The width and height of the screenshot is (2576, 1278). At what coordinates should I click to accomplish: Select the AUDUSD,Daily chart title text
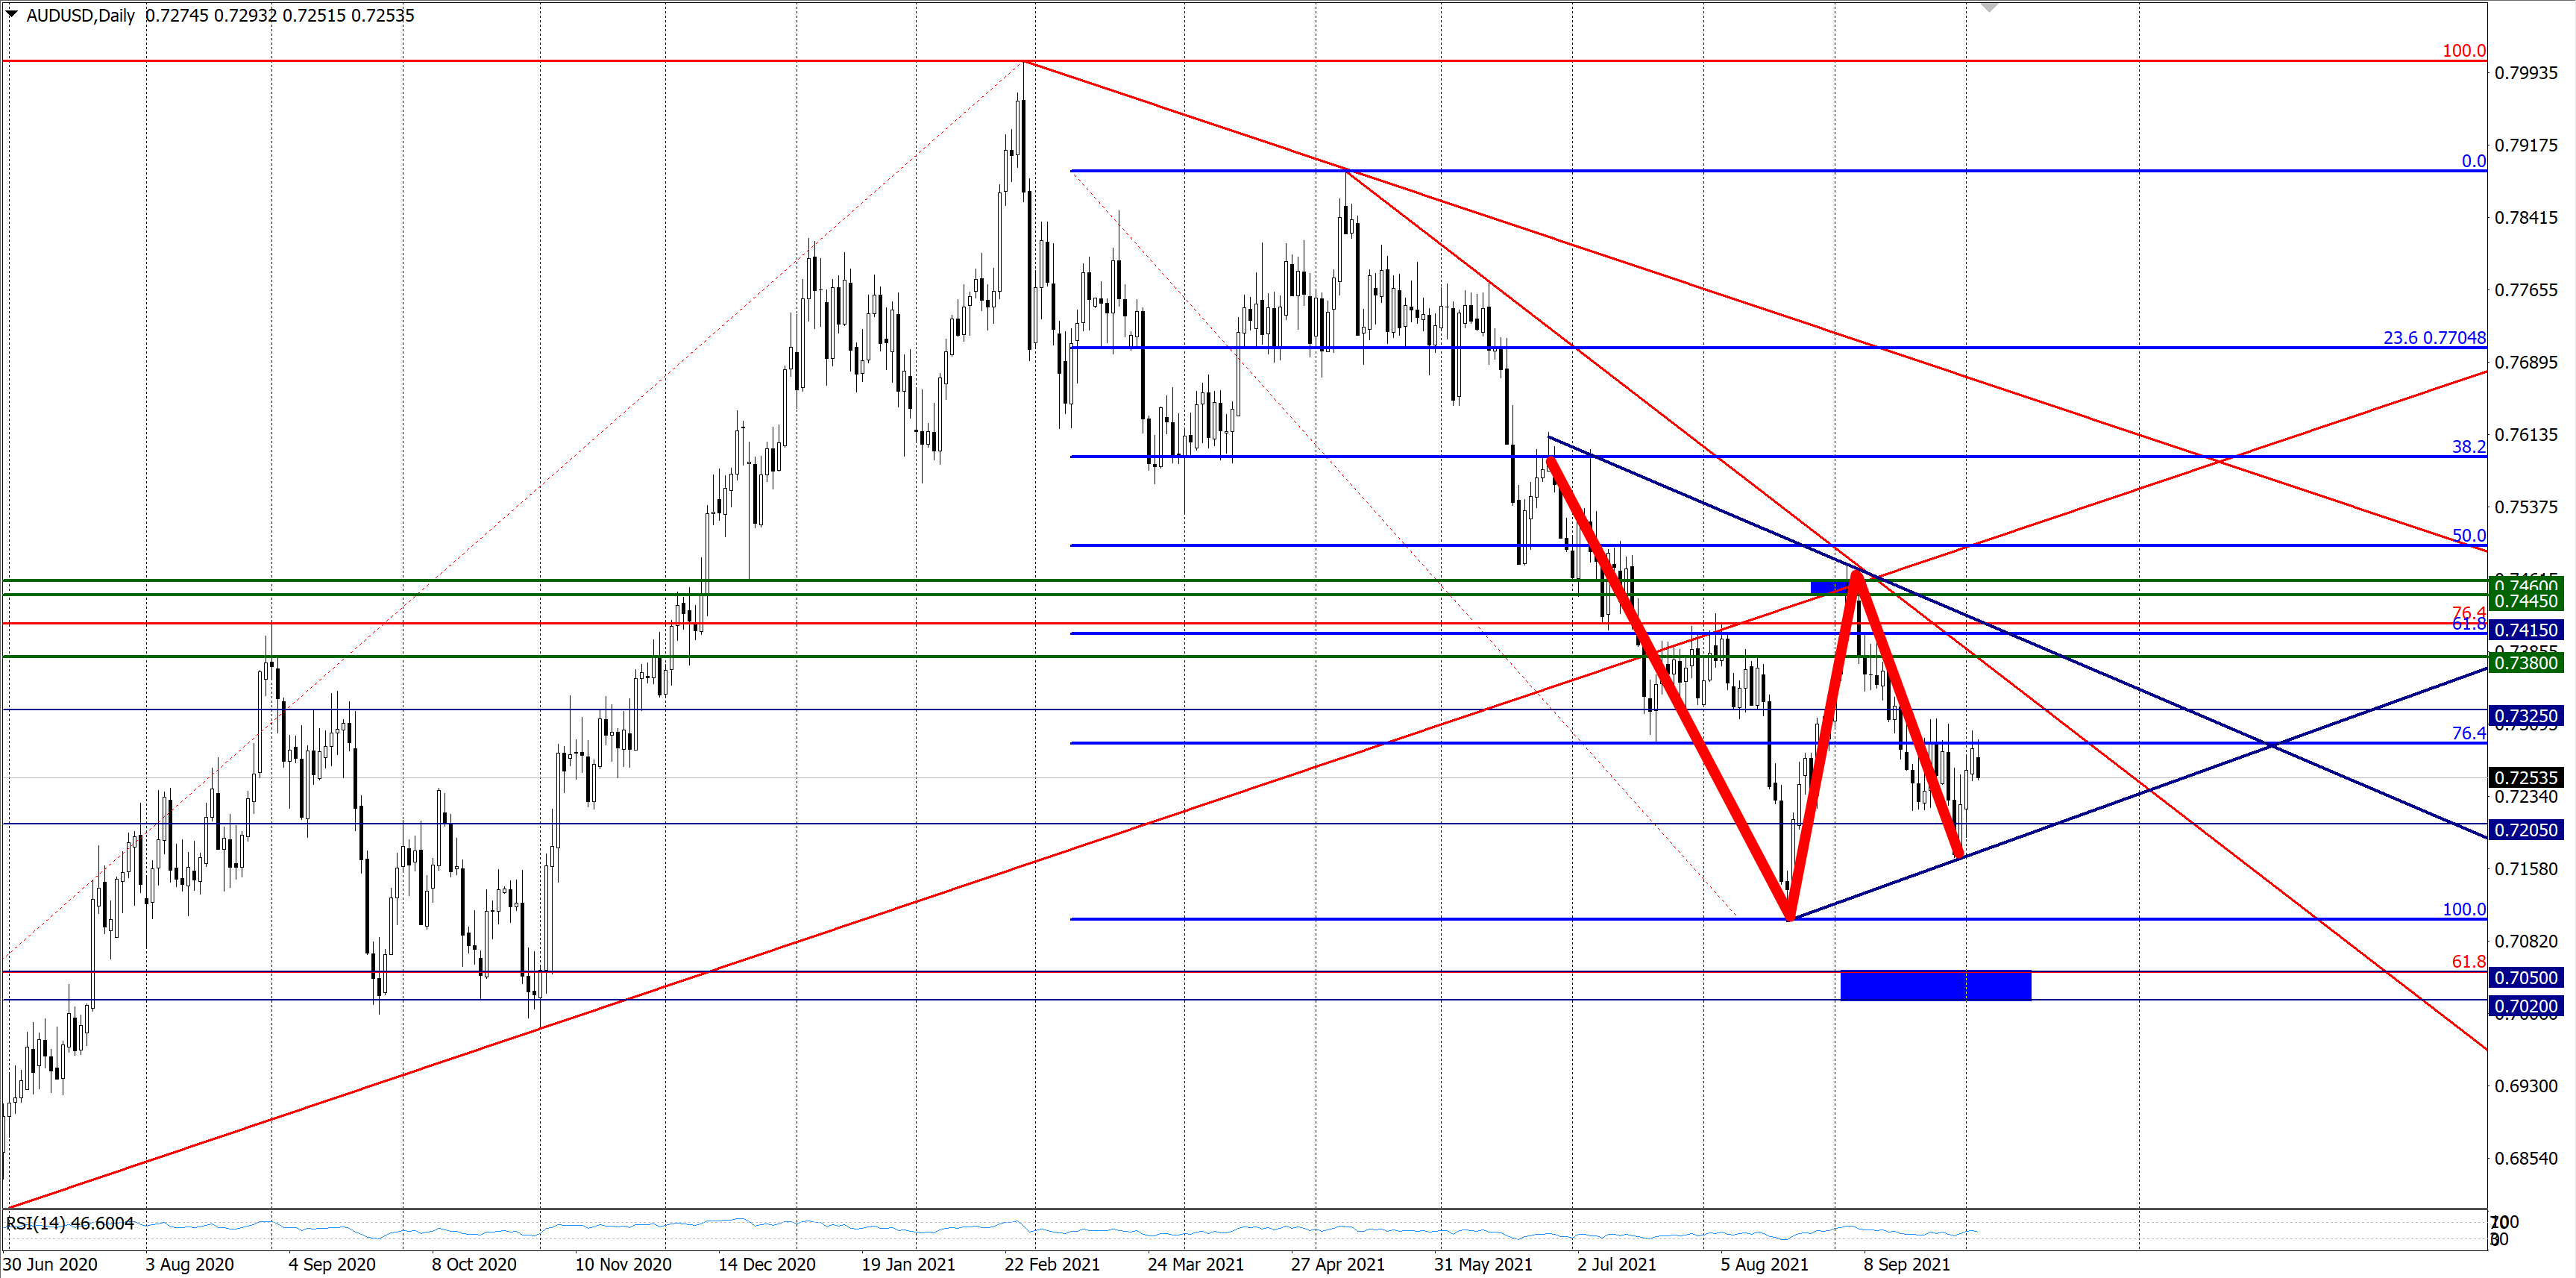coord(80,16)
